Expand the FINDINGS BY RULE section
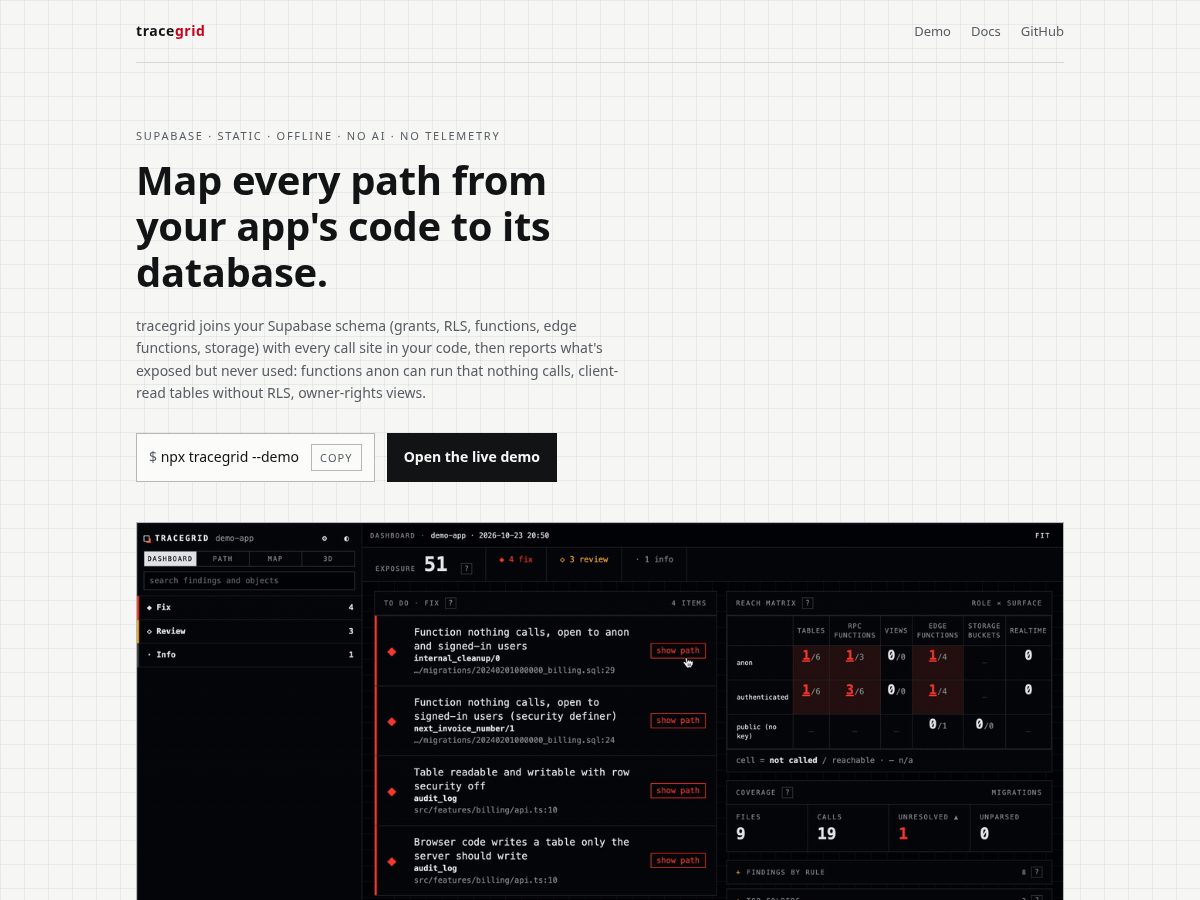This screenshot has height=900, width=1200. pyautogui.click(x=889, y=872)
